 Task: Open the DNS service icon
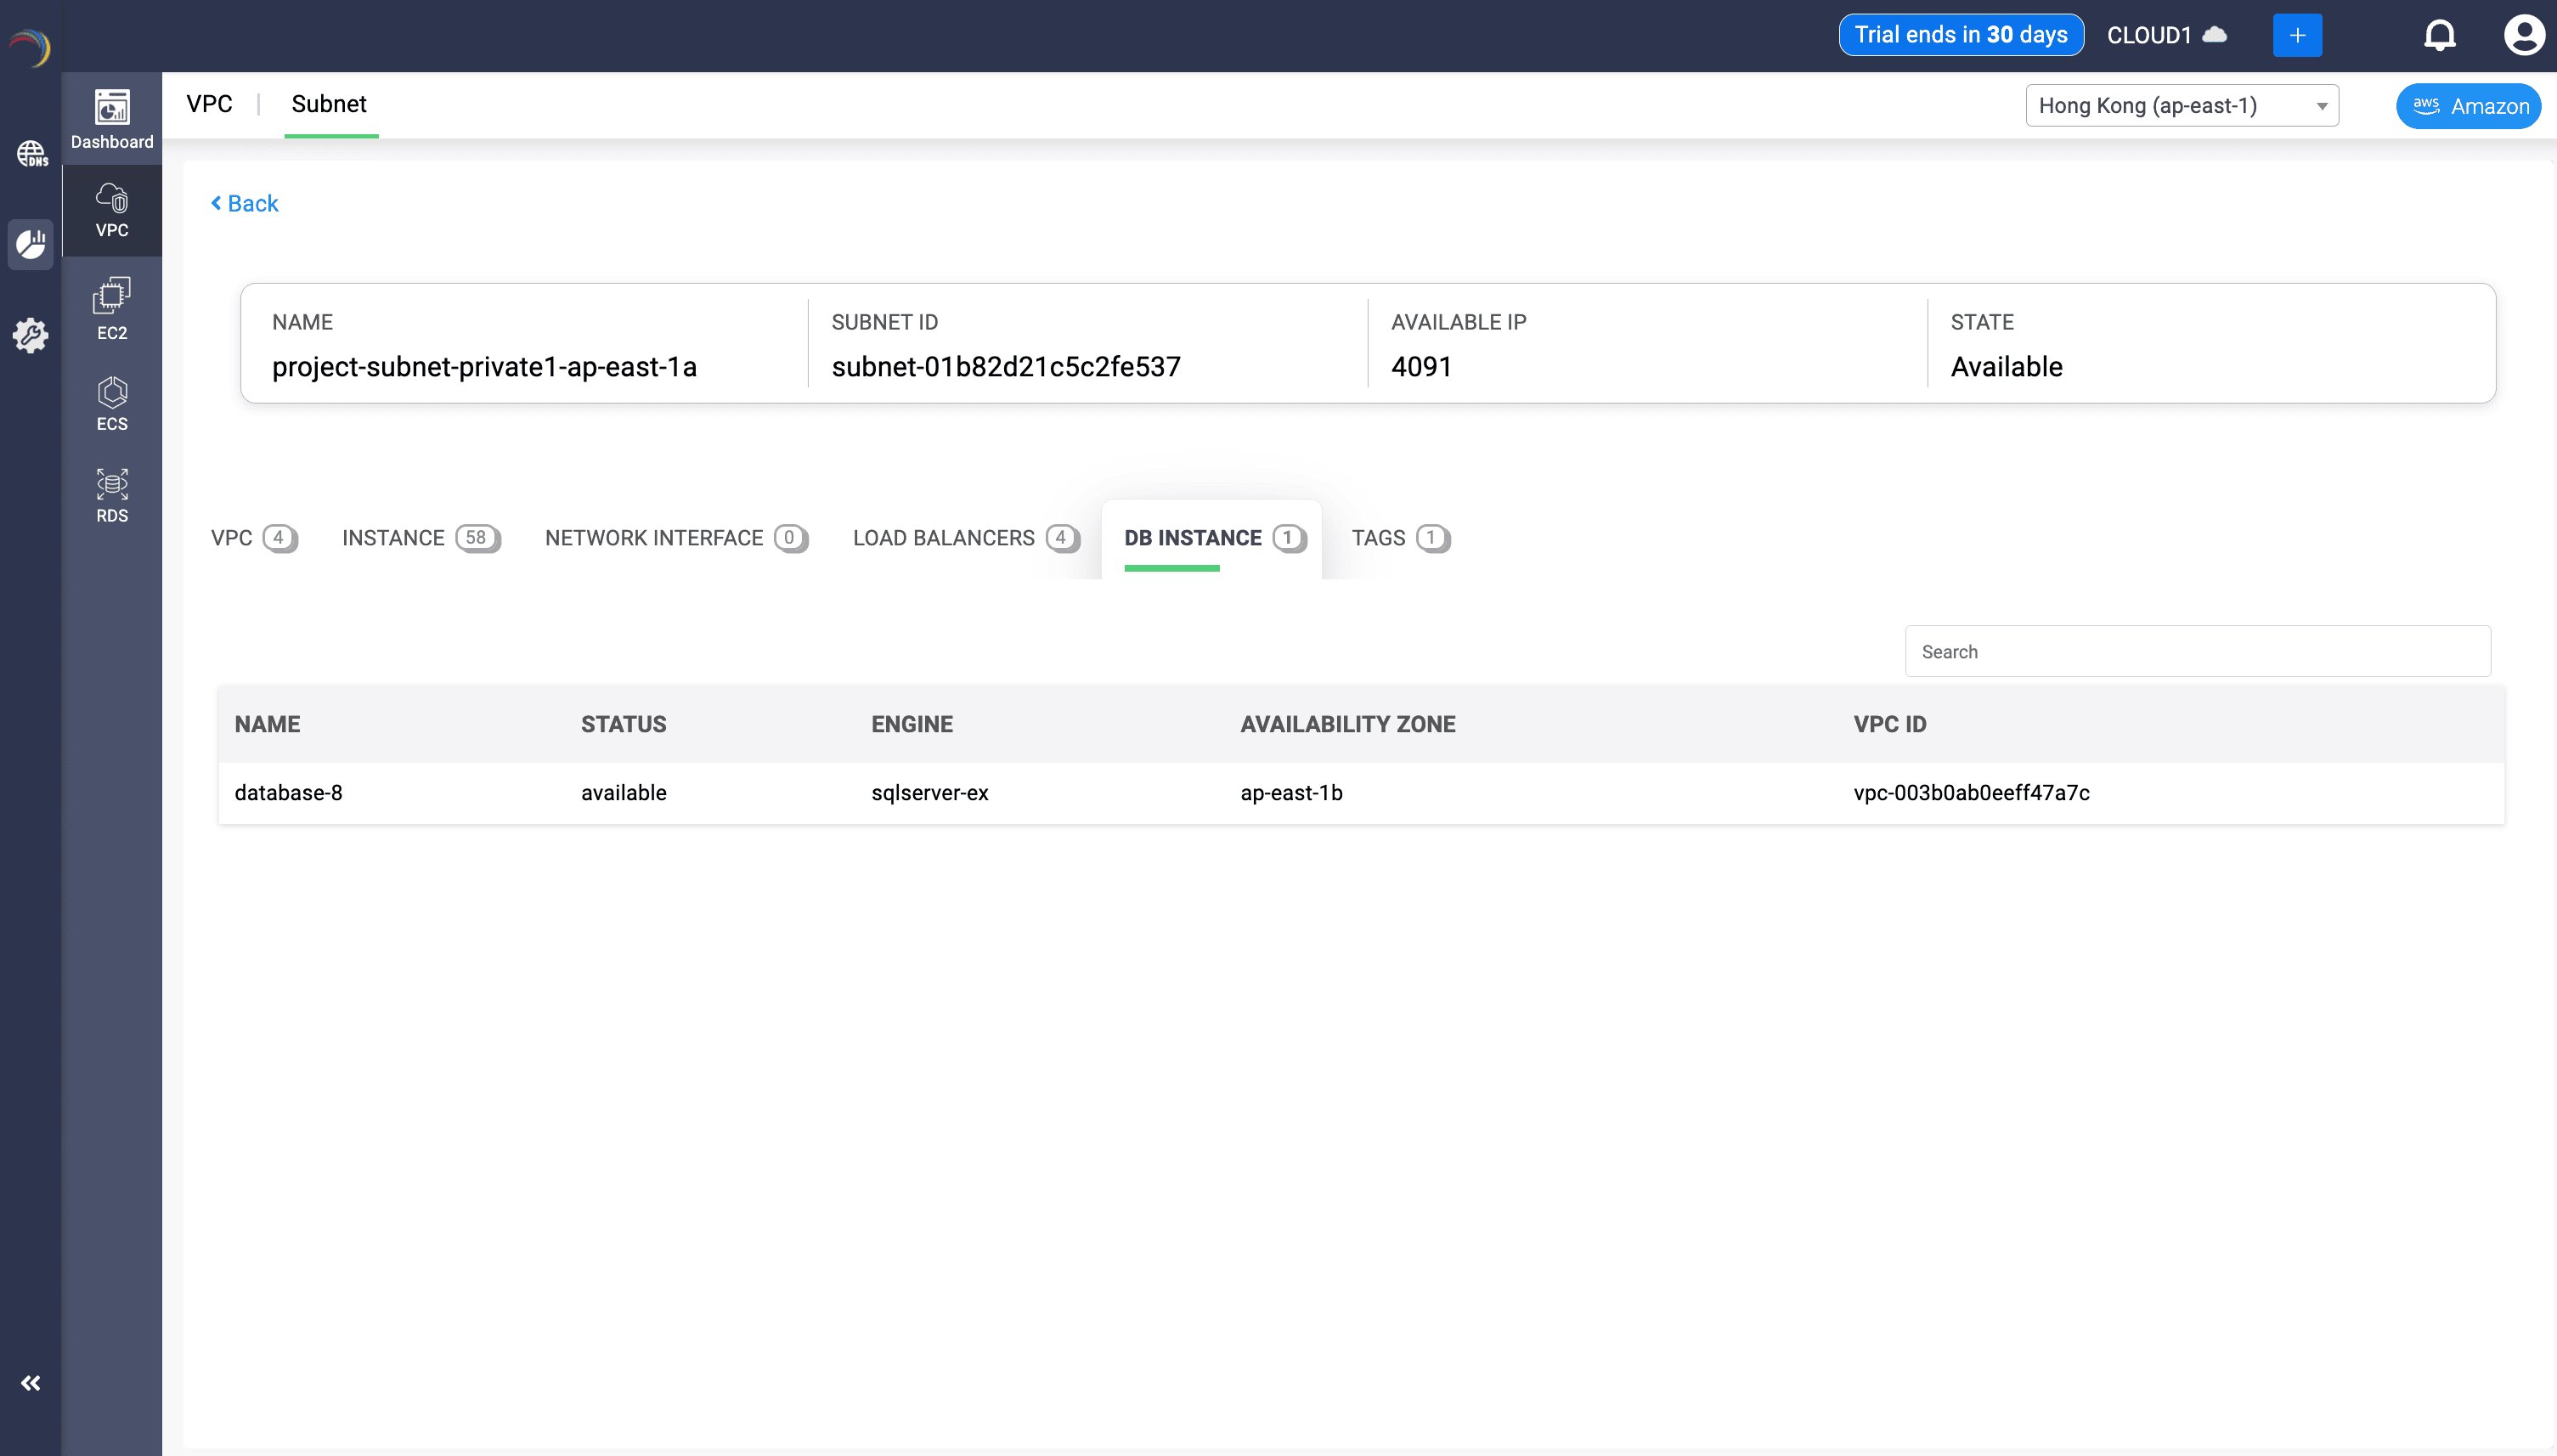[31, 153]
